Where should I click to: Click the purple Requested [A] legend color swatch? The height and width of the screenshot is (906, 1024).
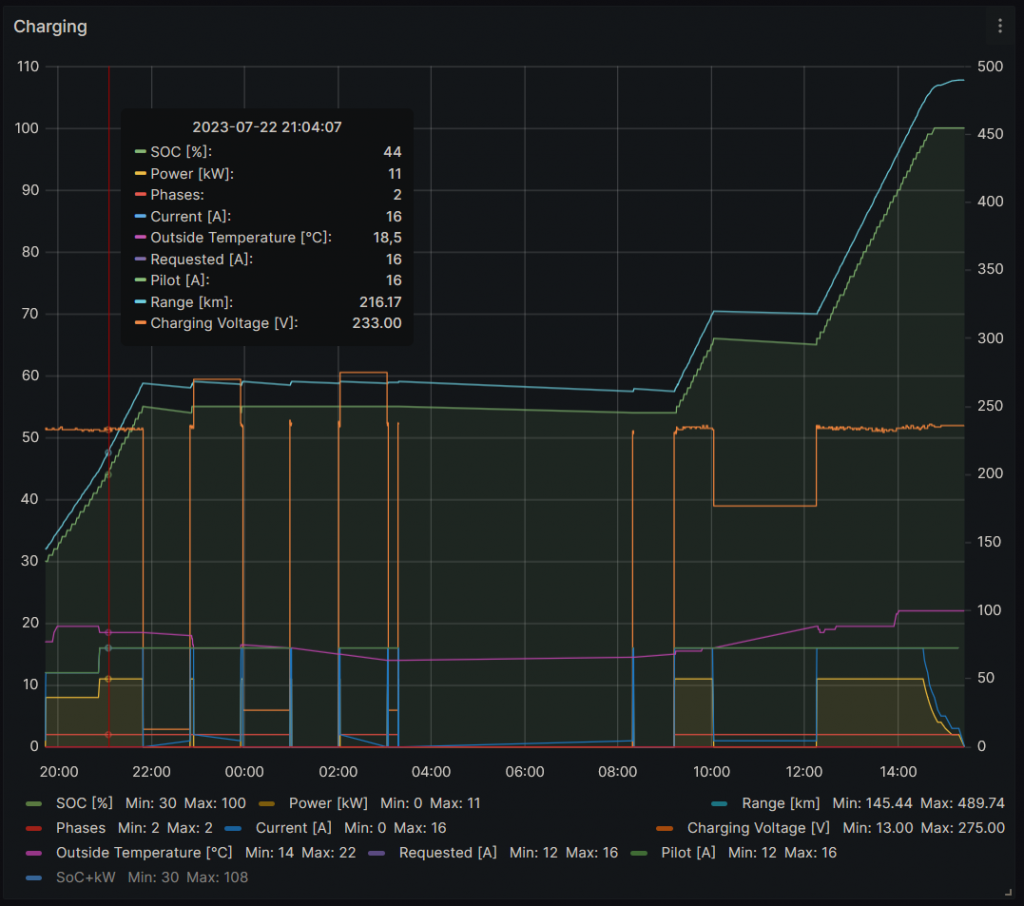coord(376,854)
